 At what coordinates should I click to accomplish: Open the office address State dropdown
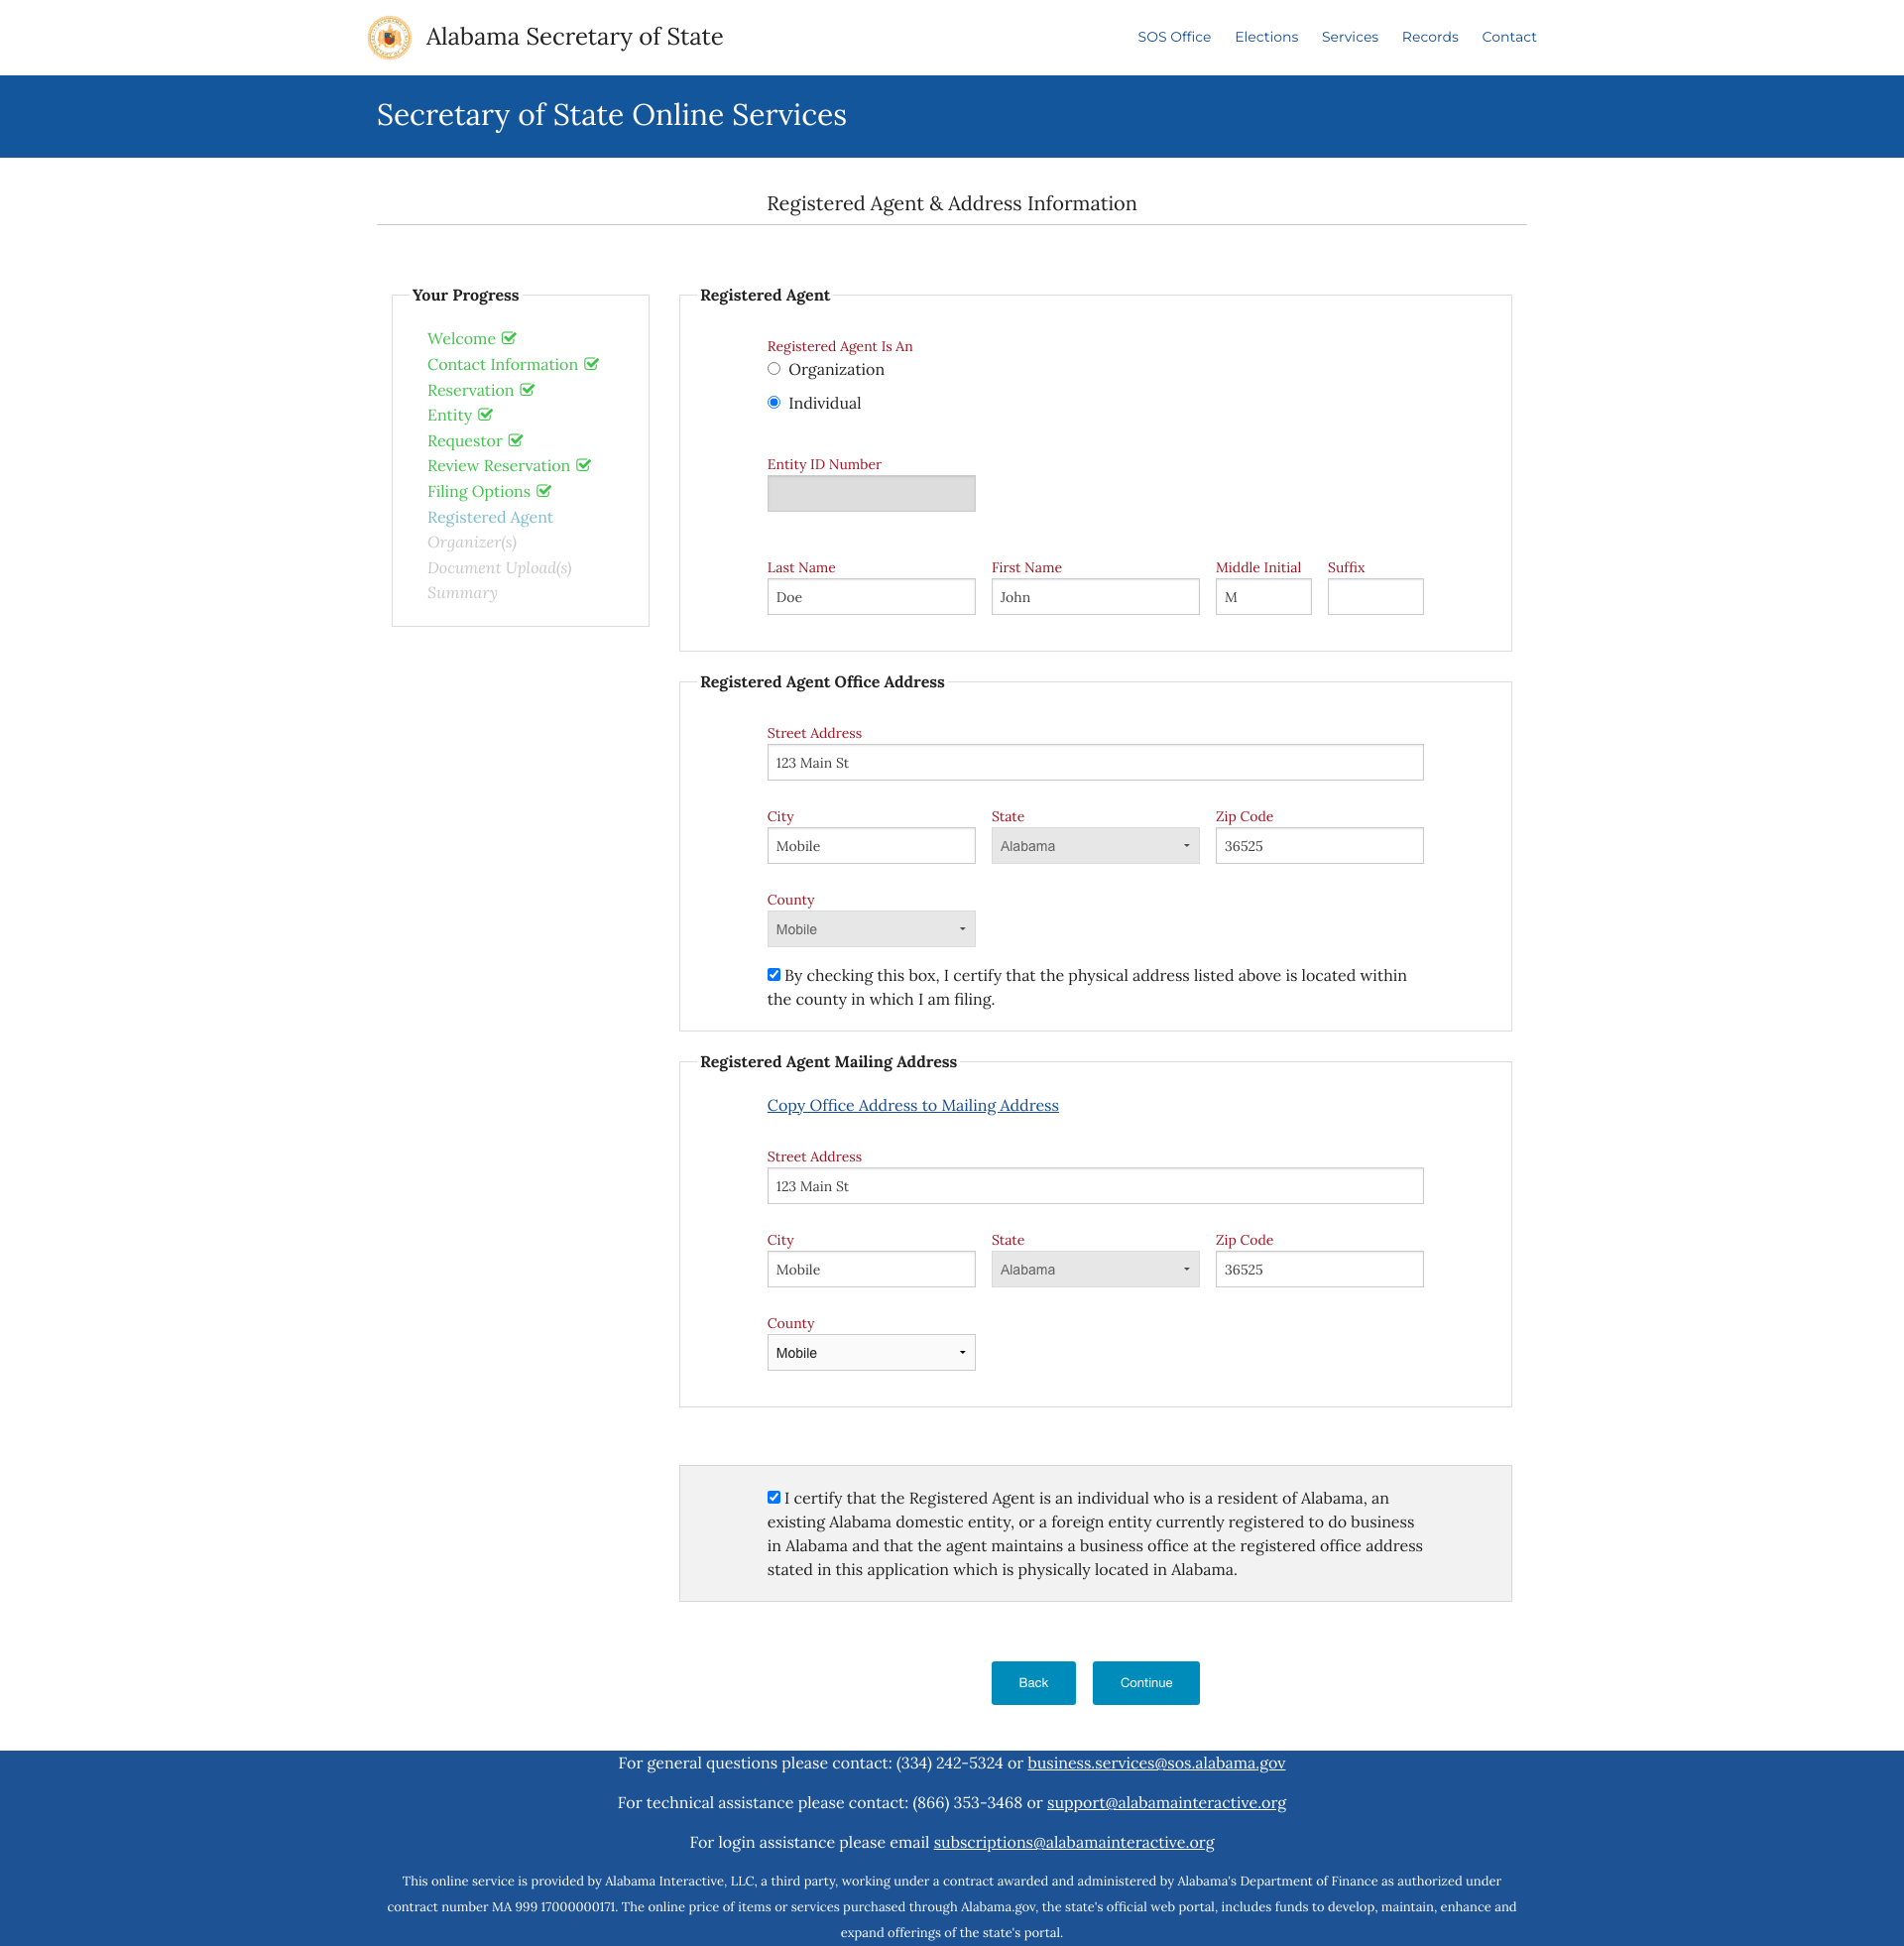[1095, 846]
